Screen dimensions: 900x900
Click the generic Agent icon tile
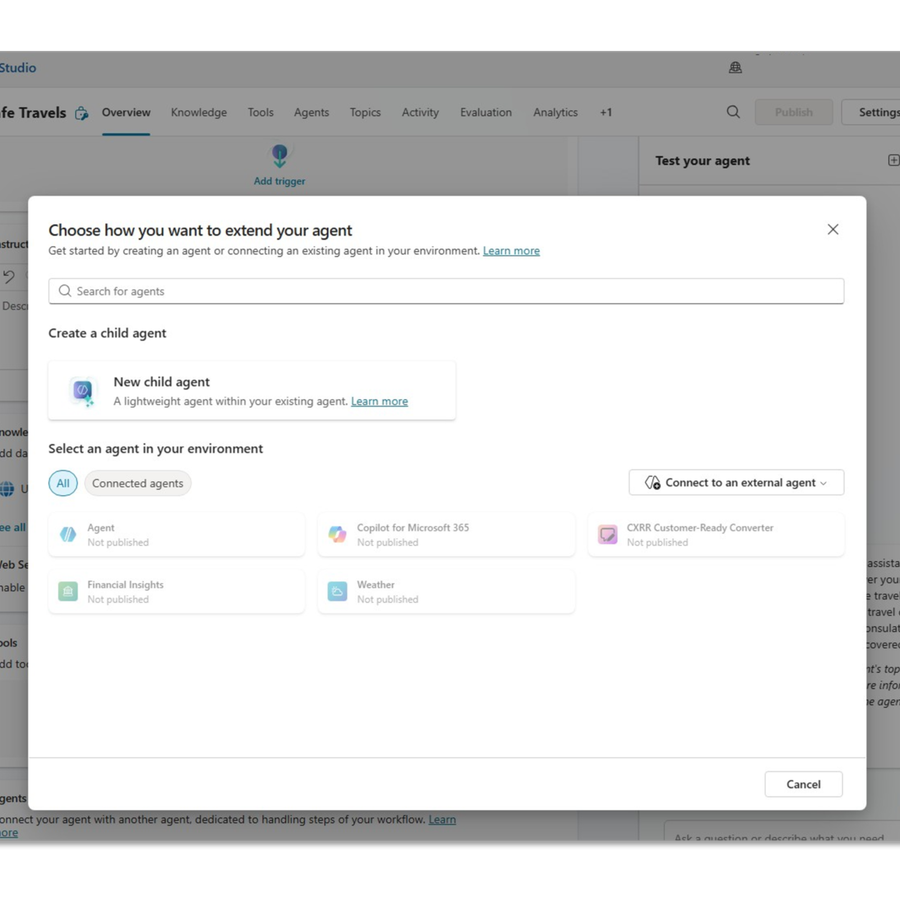pos(68,534)
